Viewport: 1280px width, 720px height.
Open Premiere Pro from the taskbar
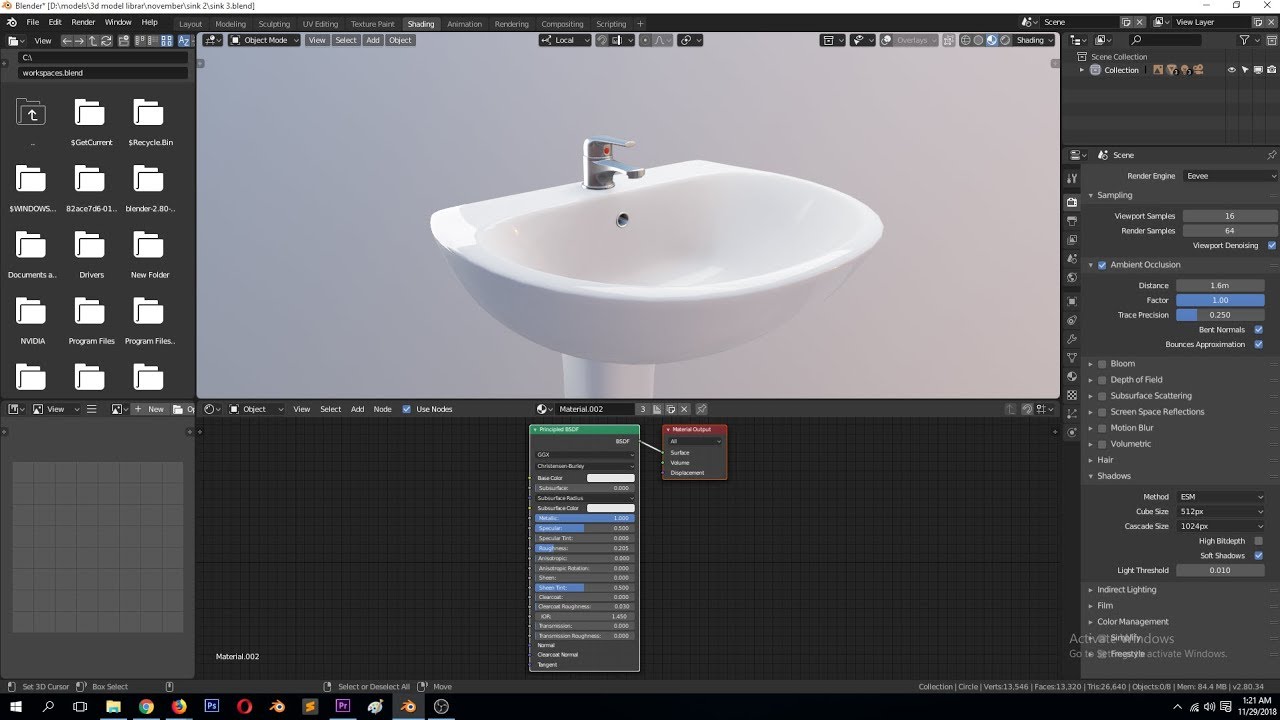pyautogui.click(x=342, y=706)
